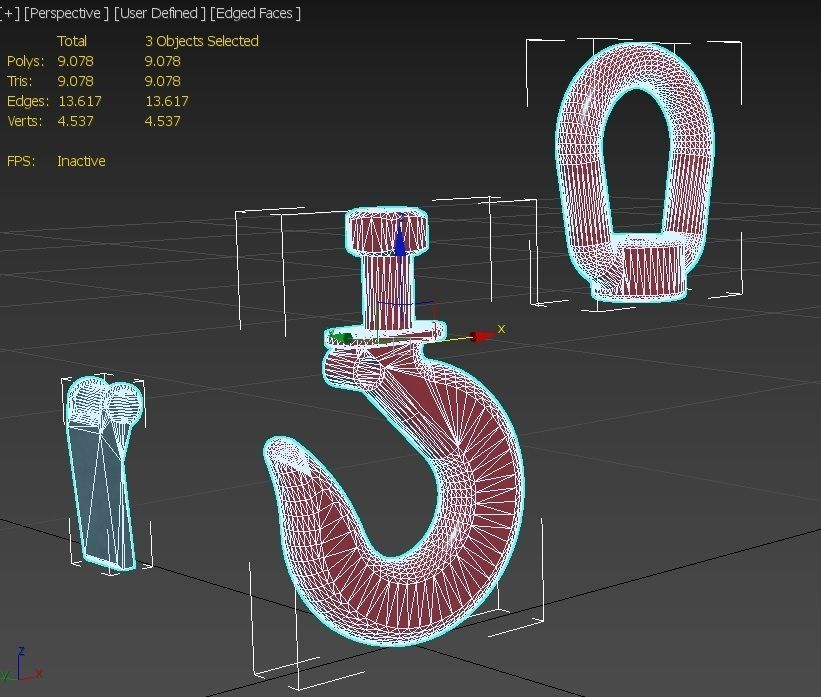
Task: Select the bolt head atop the hook
Action: [x=386, y=229]
